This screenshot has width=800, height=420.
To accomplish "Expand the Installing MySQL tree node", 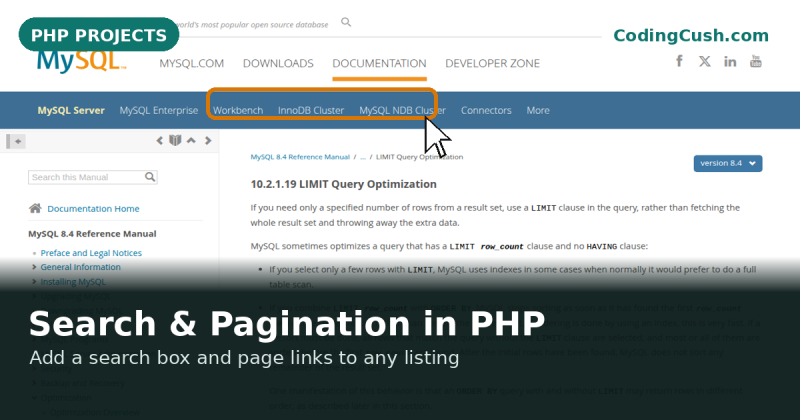I will pos(34,282).
